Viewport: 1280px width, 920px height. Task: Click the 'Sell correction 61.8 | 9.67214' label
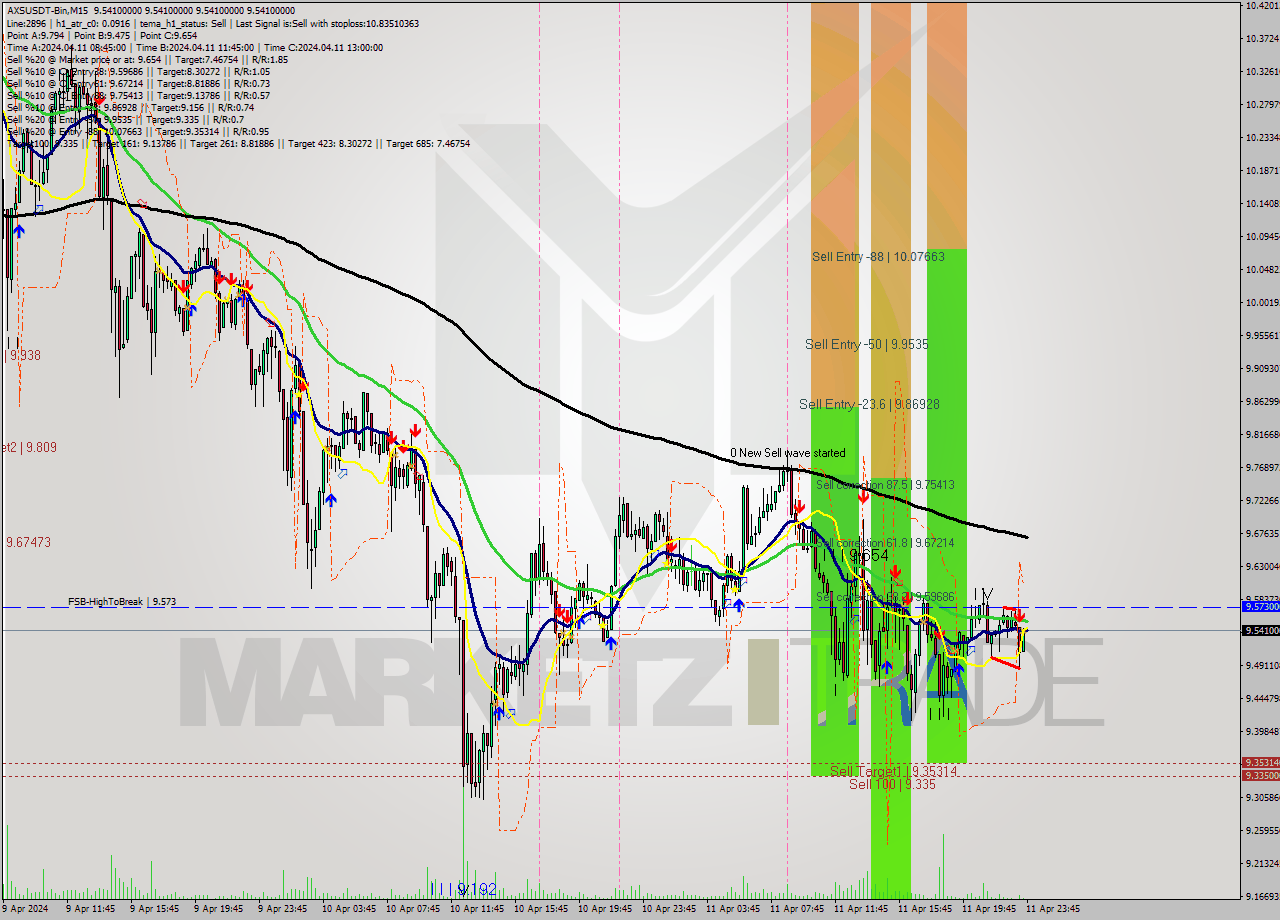885,542
